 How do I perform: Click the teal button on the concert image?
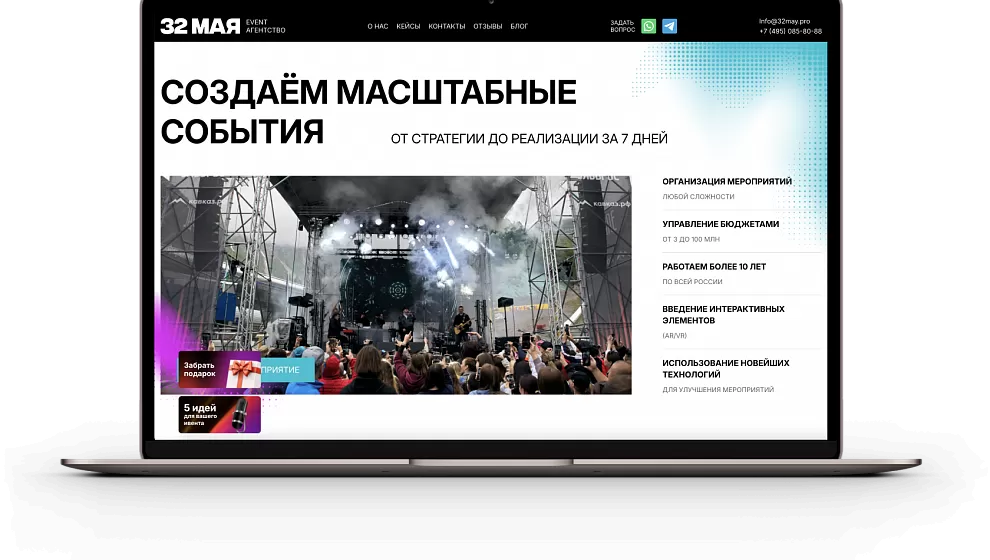(288, 370)
